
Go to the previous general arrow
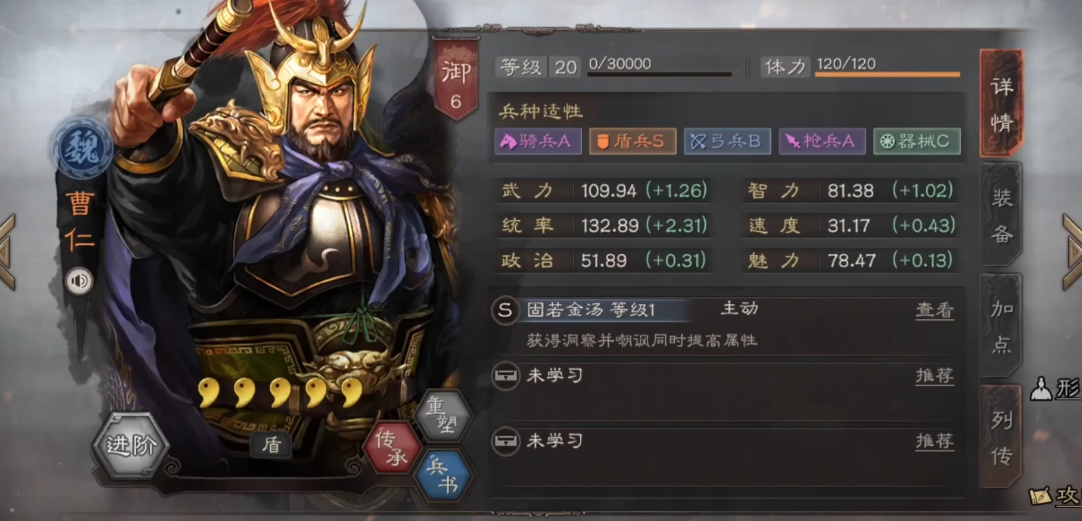7,252
